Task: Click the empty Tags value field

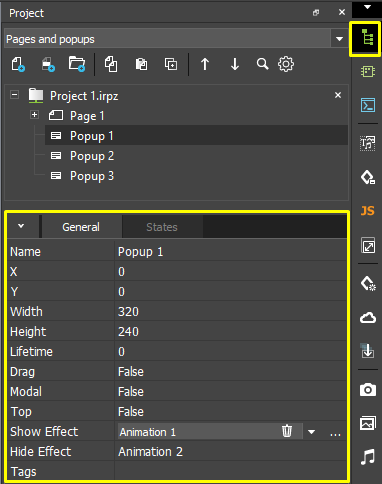Action: (231, 471)
